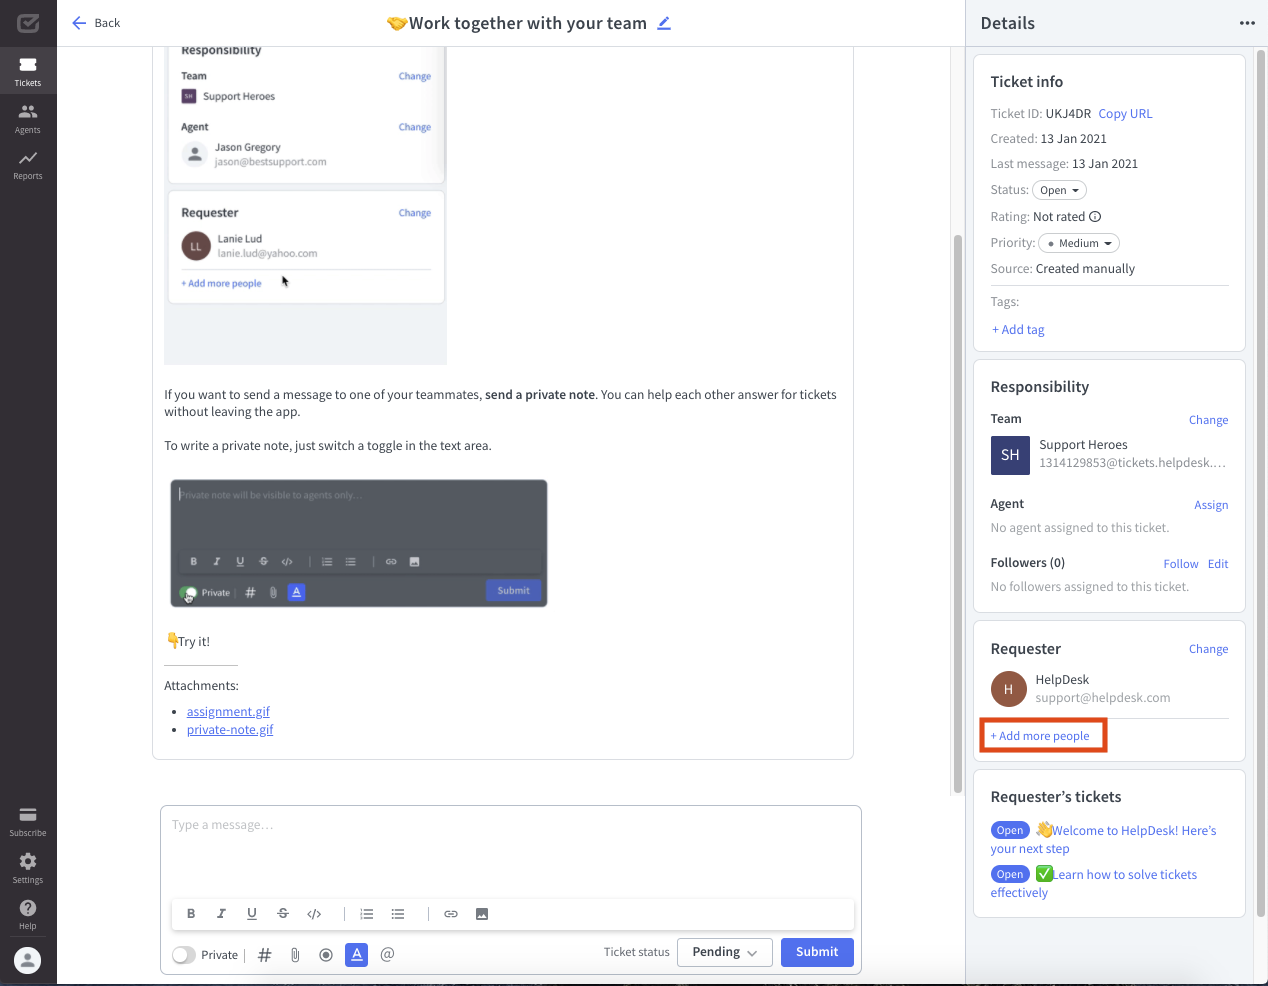
Task: Open the Priority dropdown showing Medium
Action: 1079,243
